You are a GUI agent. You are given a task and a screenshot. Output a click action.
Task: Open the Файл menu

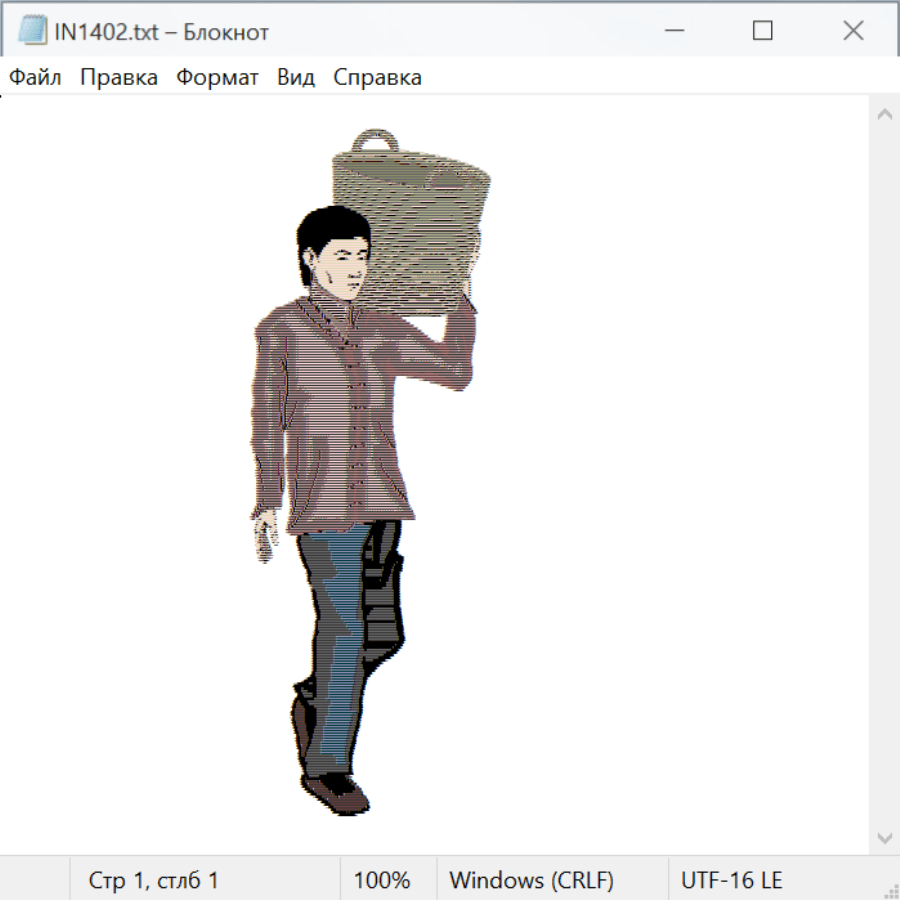pos(36,78)
